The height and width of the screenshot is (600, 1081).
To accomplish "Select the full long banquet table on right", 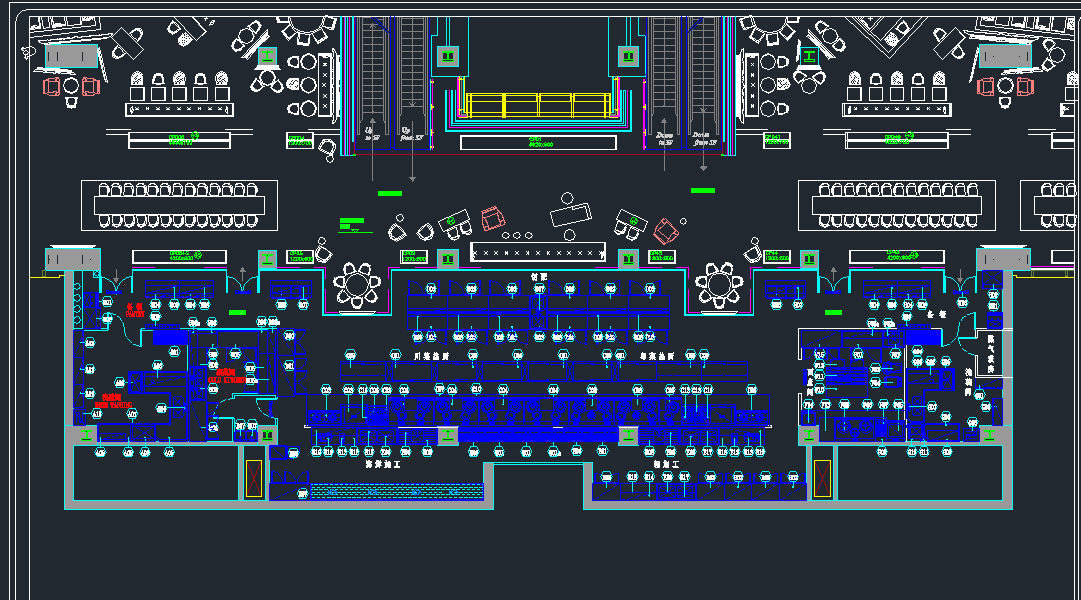I will (896, 205).
